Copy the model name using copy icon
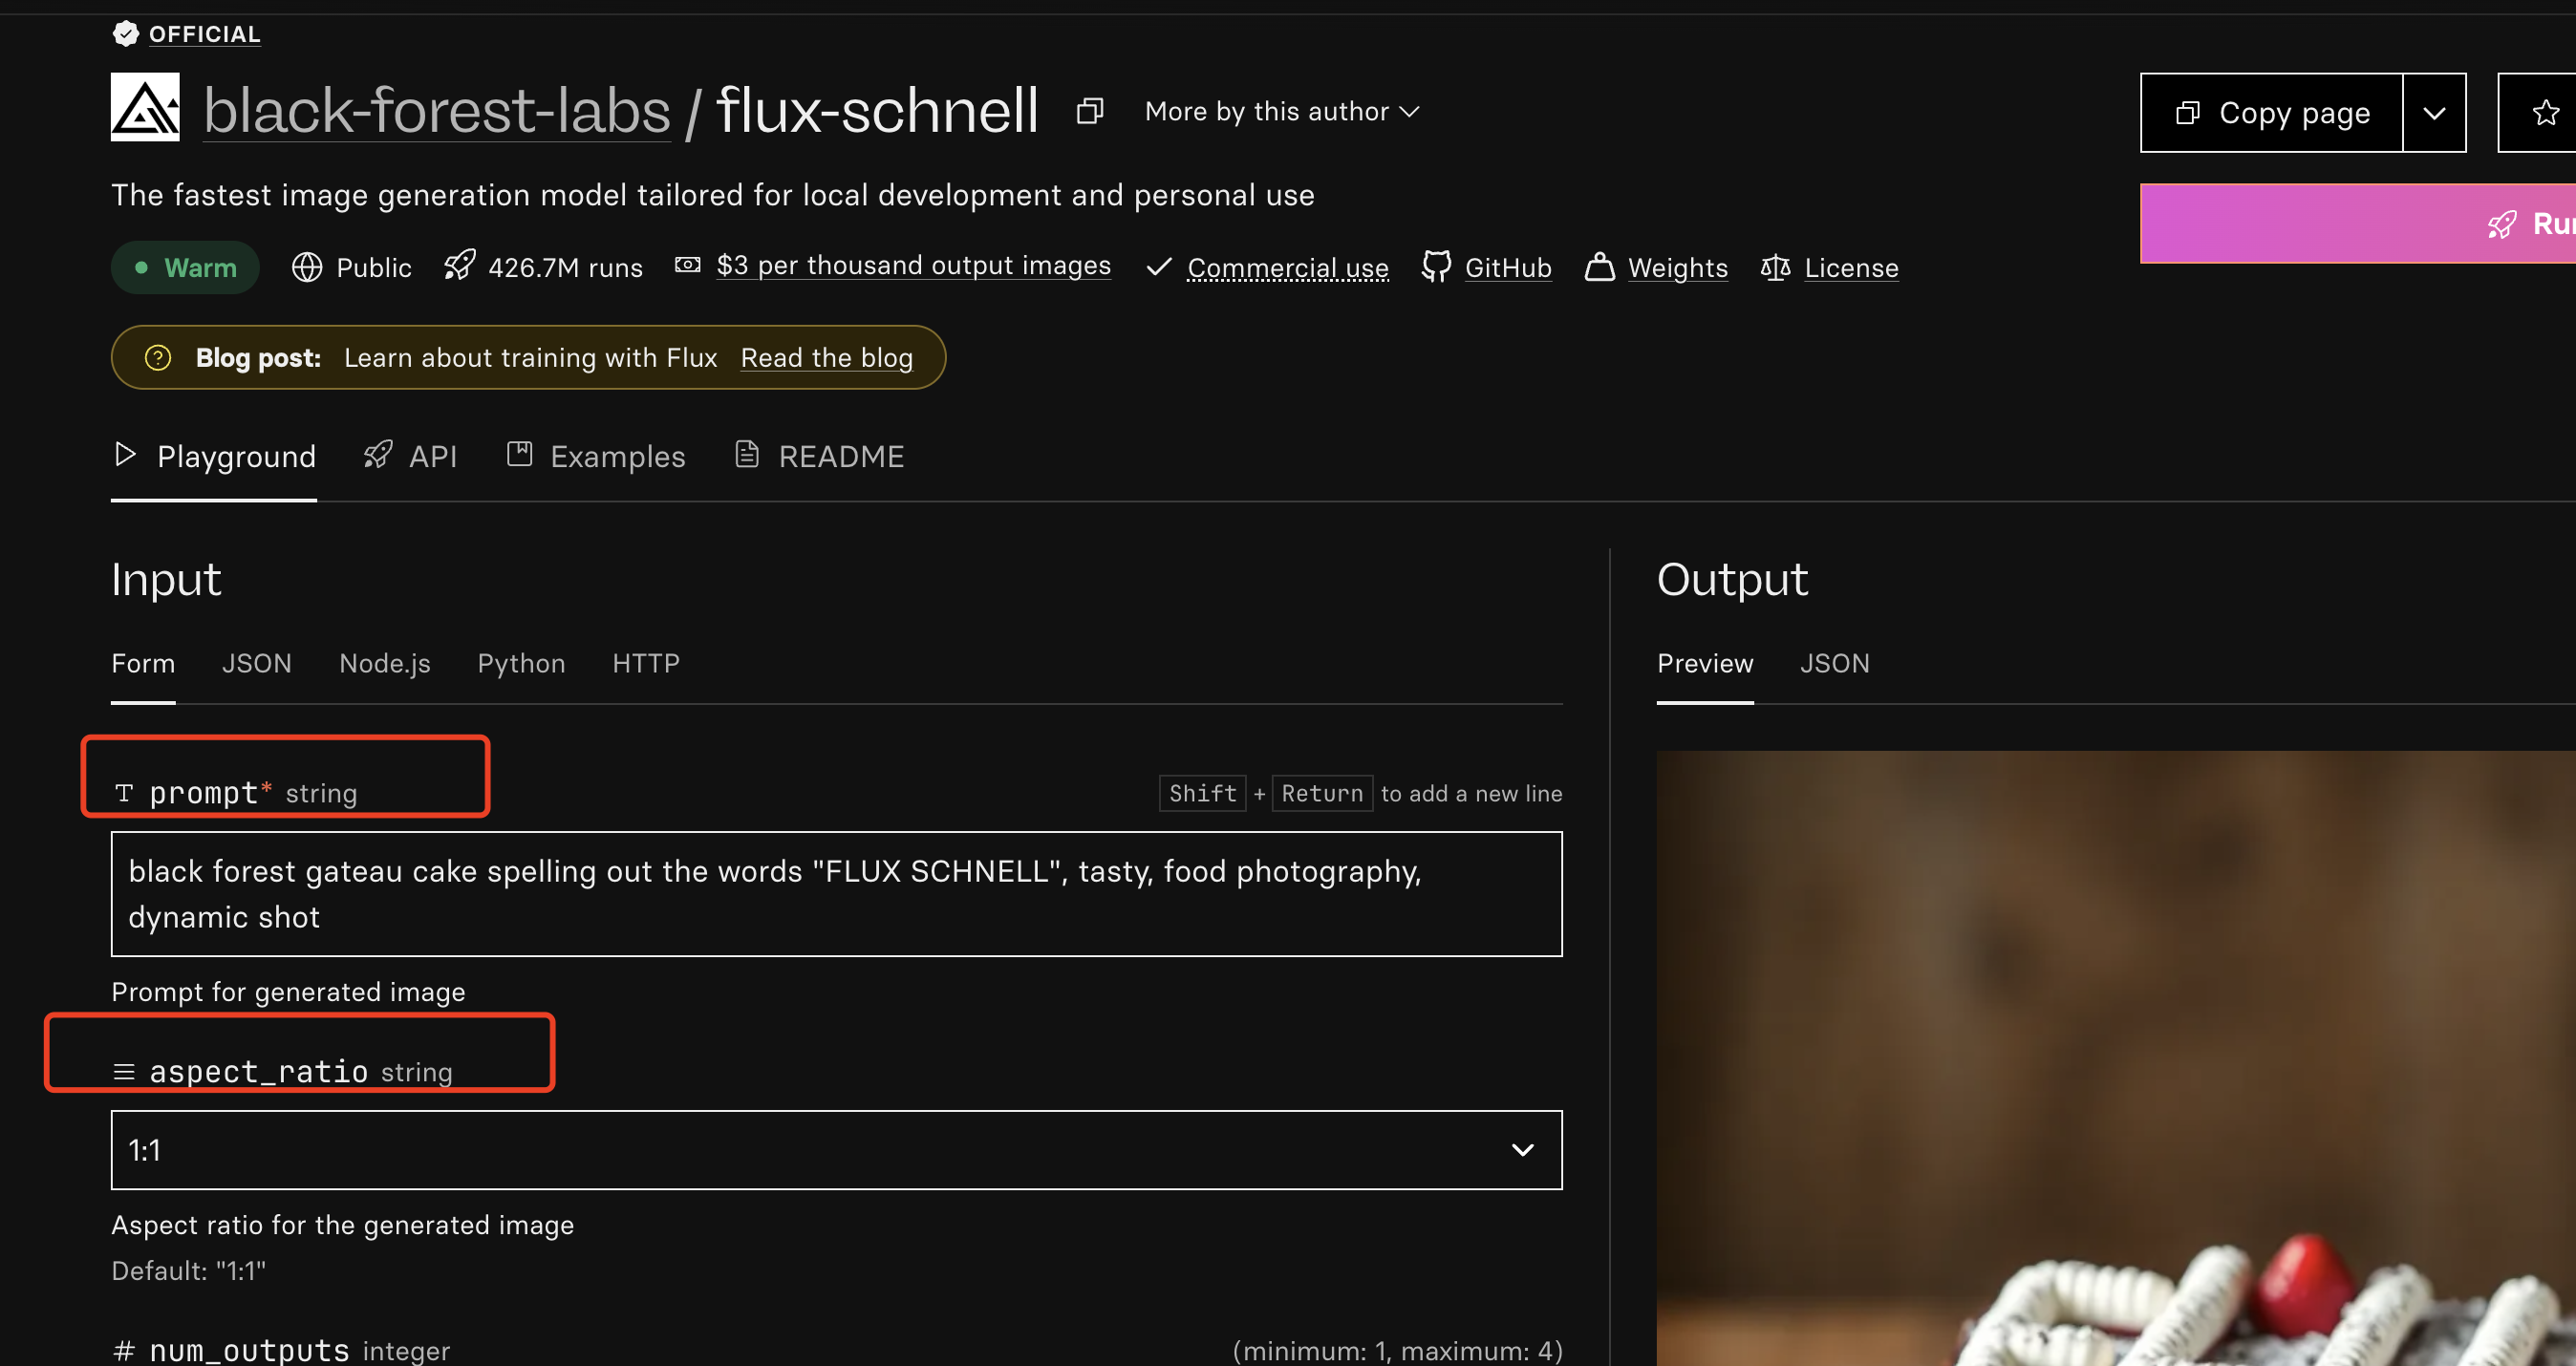The height and width of the screenshot is (1366, 2576). 1089,111
